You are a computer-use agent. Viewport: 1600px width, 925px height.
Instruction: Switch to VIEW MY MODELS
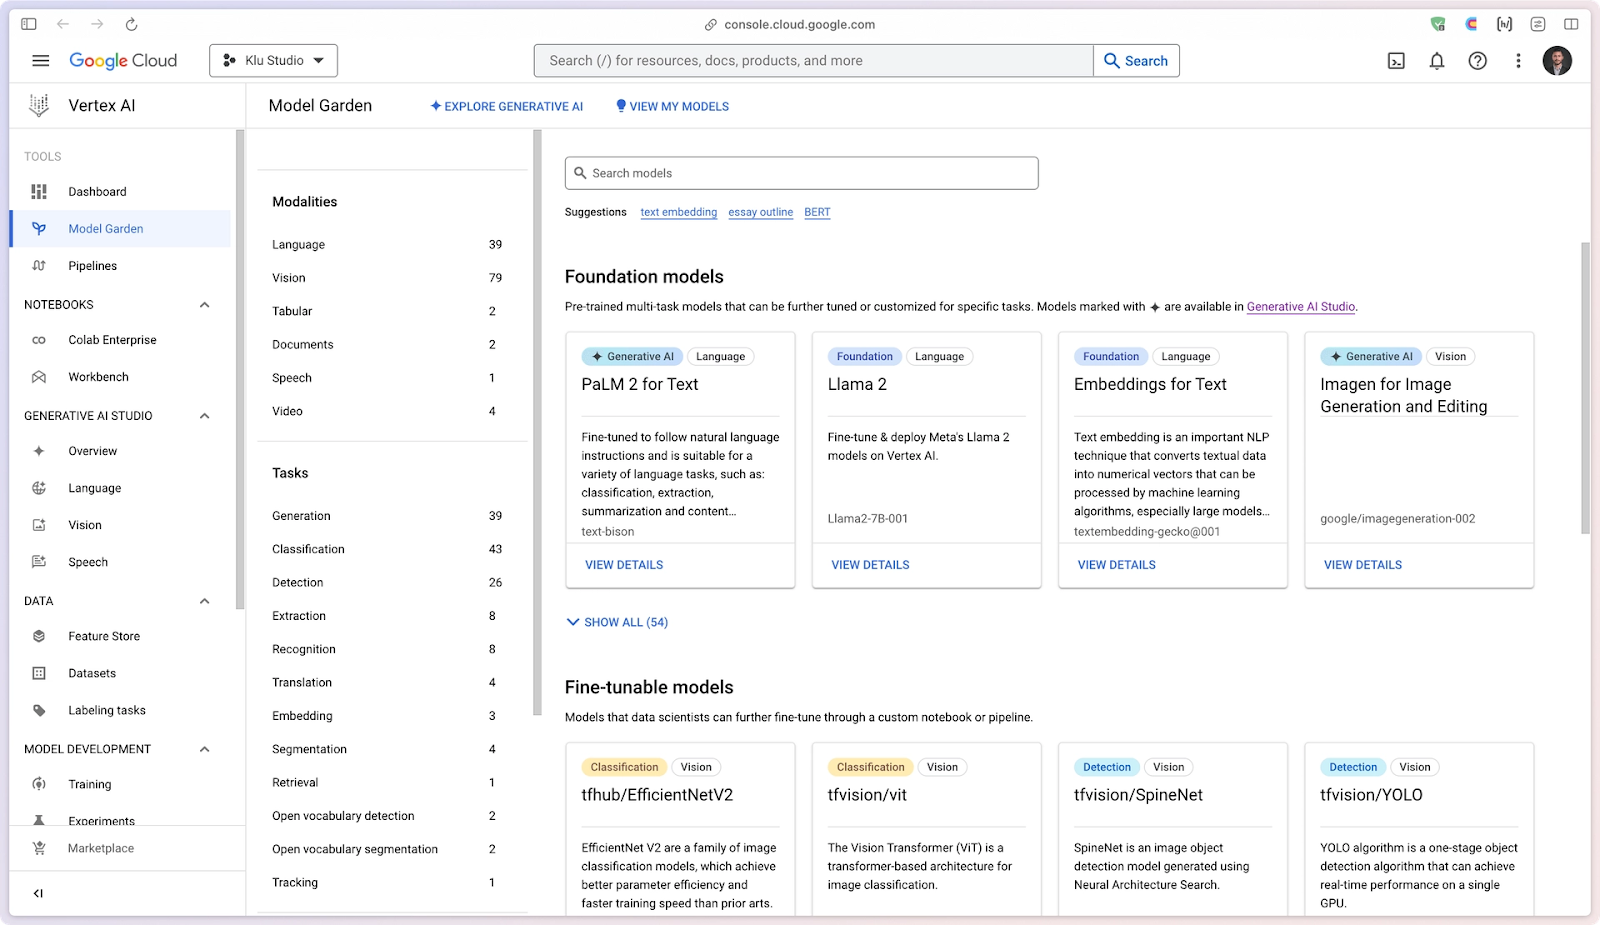pos(672,106)
